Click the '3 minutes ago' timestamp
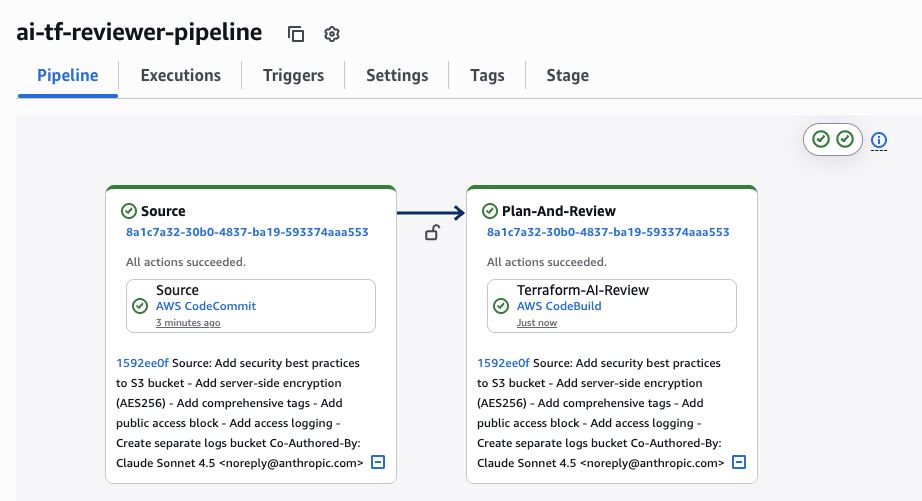 click(188, 322)
